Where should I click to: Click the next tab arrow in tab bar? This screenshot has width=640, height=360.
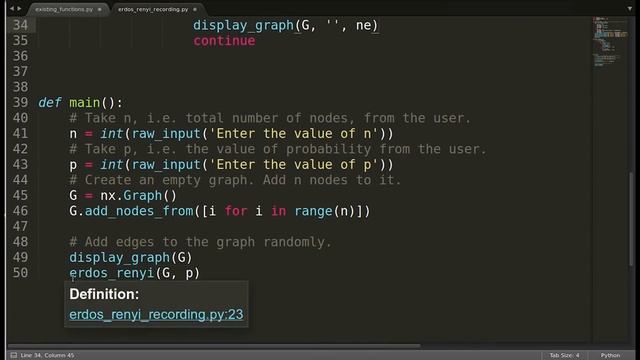[x=19, y=8]
